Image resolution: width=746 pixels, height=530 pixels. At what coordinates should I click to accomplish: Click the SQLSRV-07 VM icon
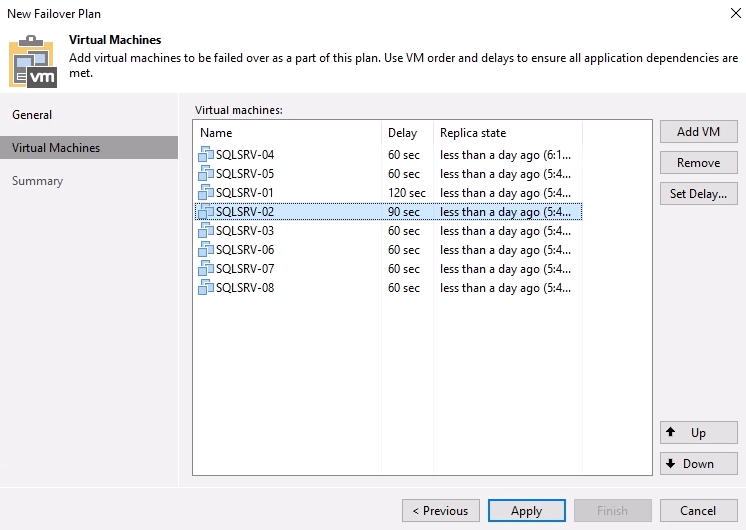206,269
